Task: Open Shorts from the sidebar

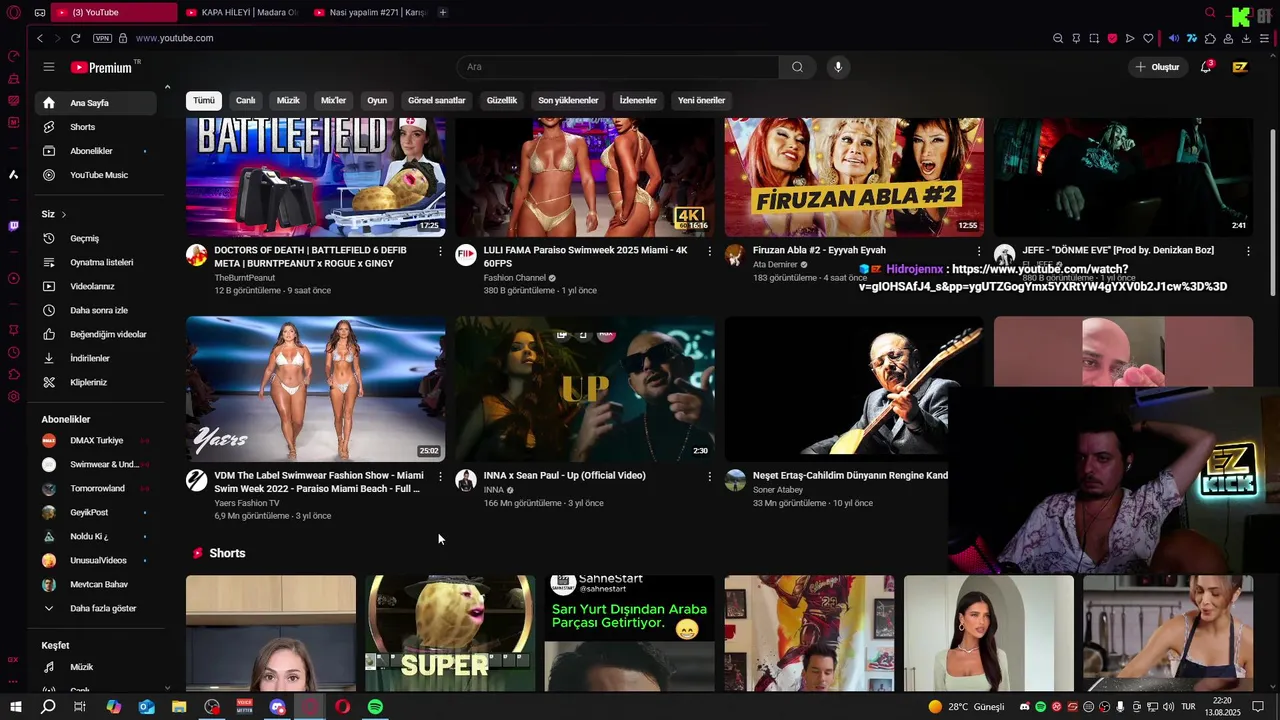Action: click(96, 127)
